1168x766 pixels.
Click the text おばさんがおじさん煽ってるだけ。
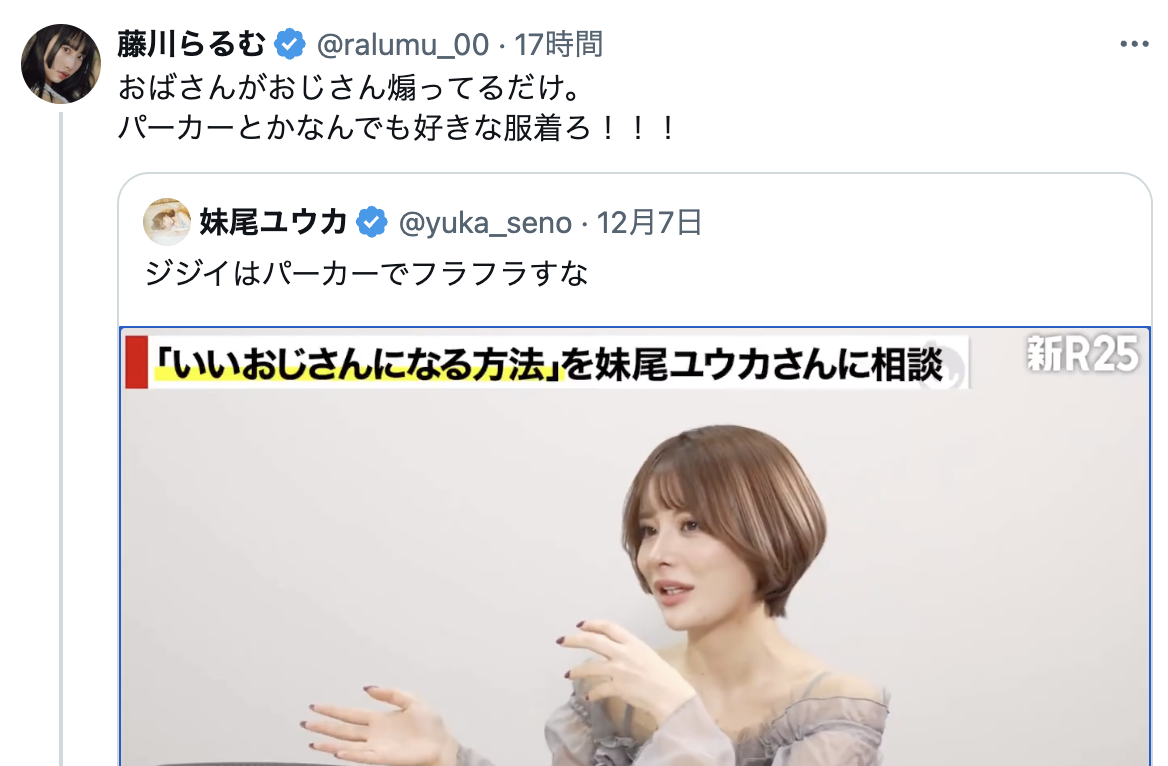tap(349, 88)
